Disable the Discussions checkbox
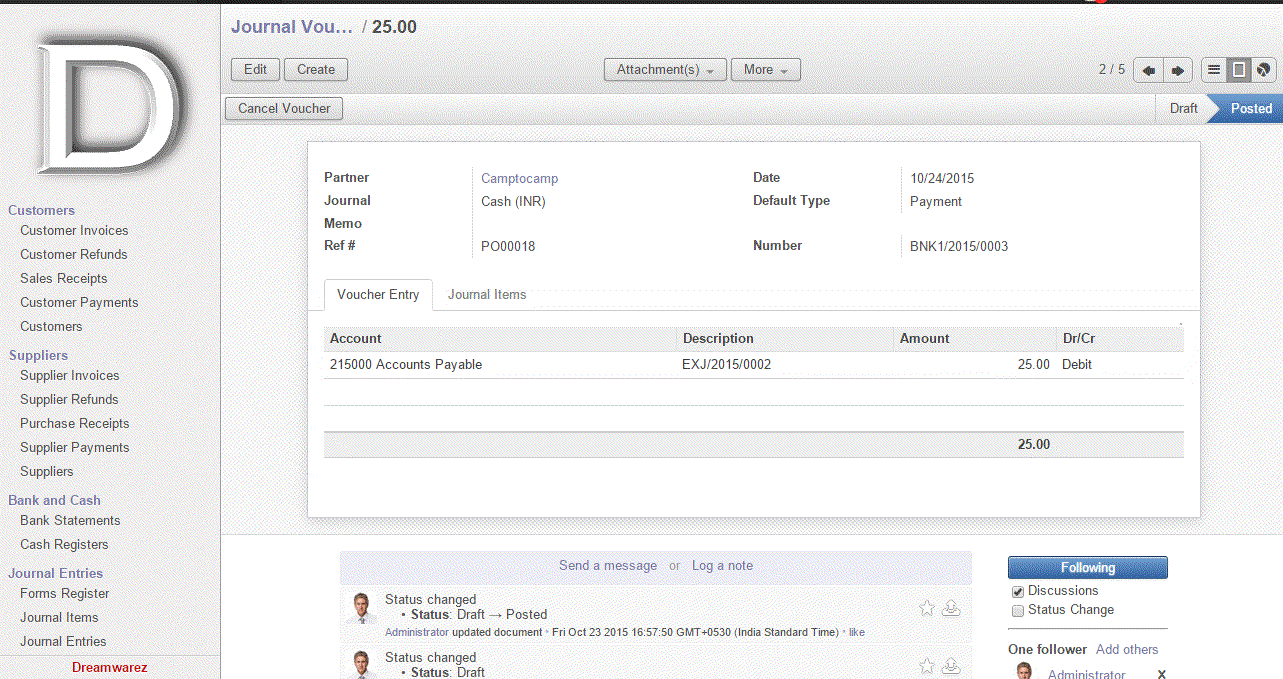Image resolution: width=1283 pixels, height=679 pixels. (1016, 590)
